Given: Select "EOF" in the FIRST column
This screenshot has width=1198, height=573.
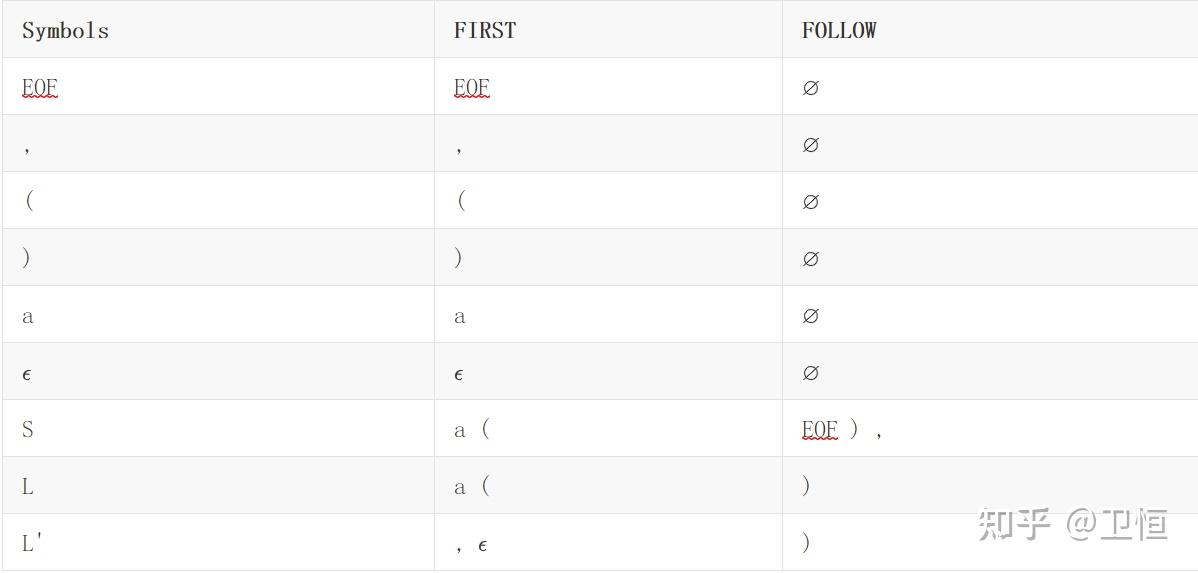Looking at the screenshot, I should [x=472, y=88].
